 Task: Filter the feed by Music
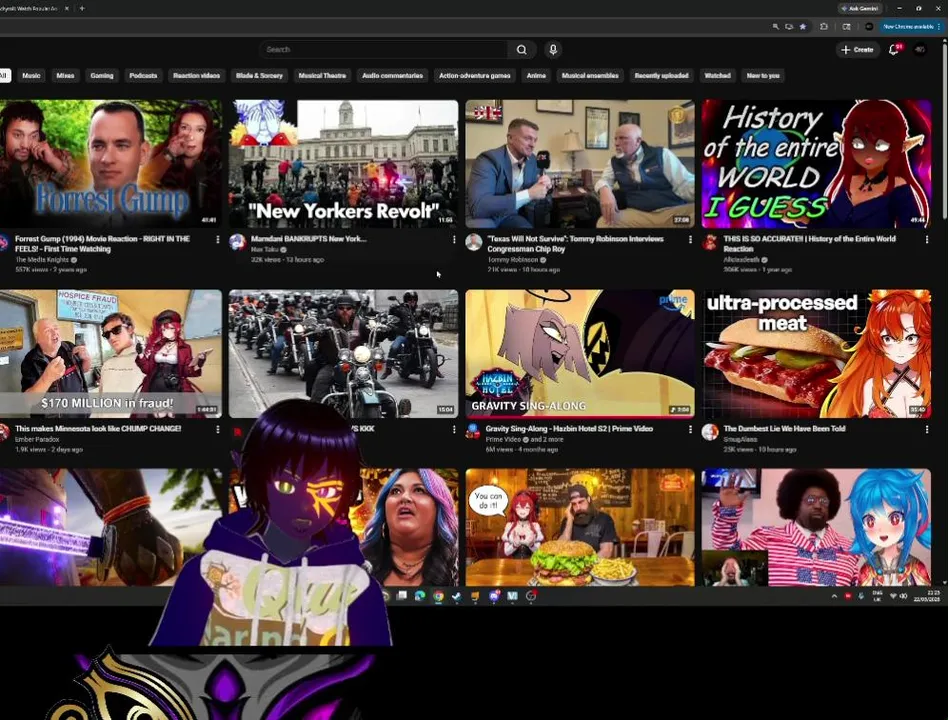pos(31,76)
